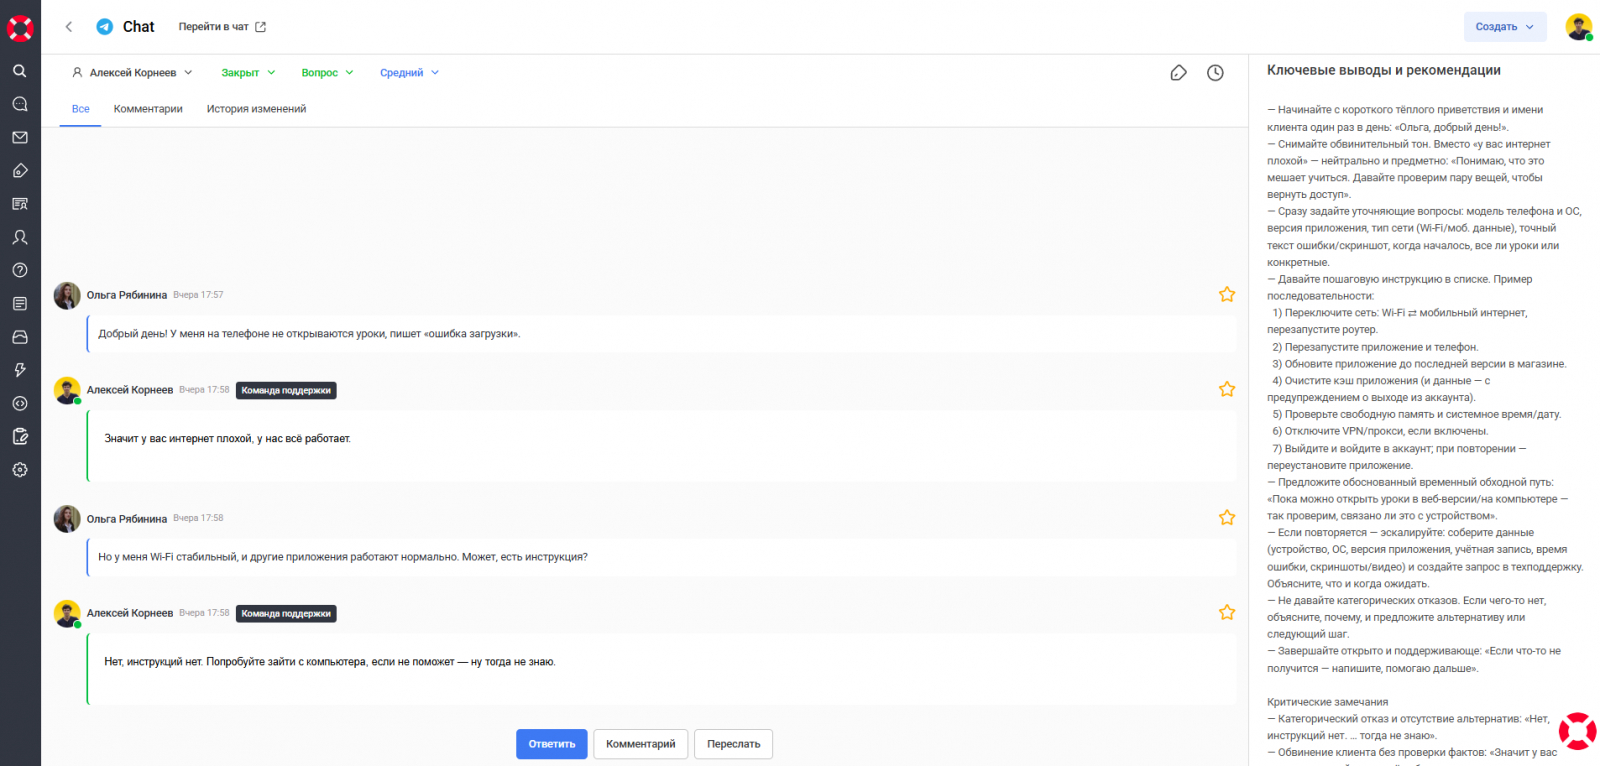The width and height of the screenshot is (1600, 766).
Task: Open the settings gear in sidebar
Action: pos(20,470)
